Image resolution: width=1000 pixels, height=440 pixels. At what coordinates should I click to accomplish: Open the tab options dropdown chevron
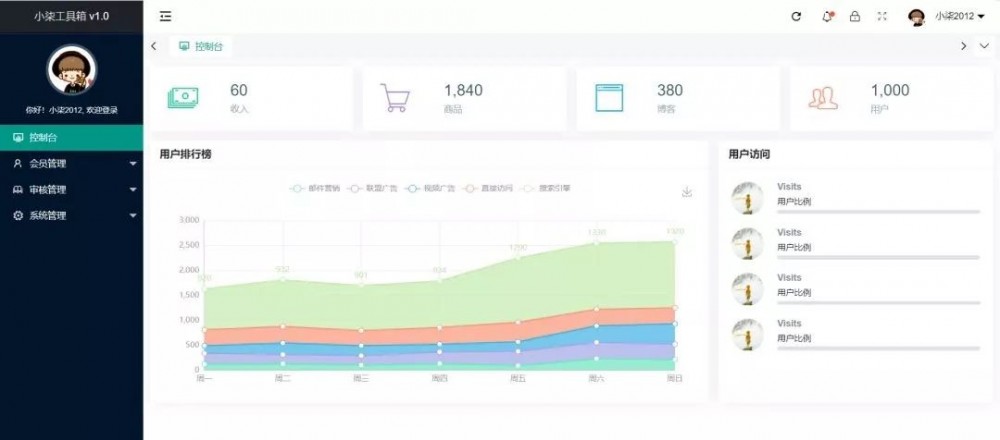[x=984, y=46]
